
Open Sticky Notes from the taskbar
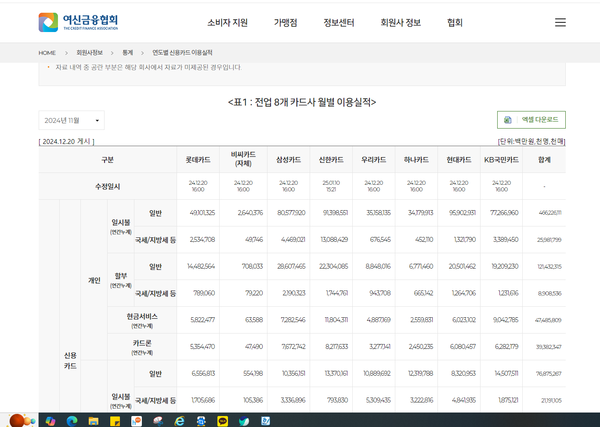tap(115, 421)
